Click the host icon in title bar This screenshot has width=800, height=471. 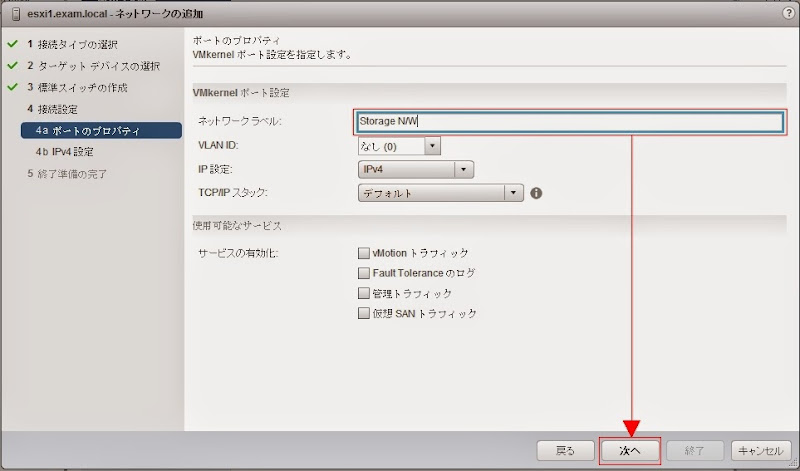pos(16,14)
